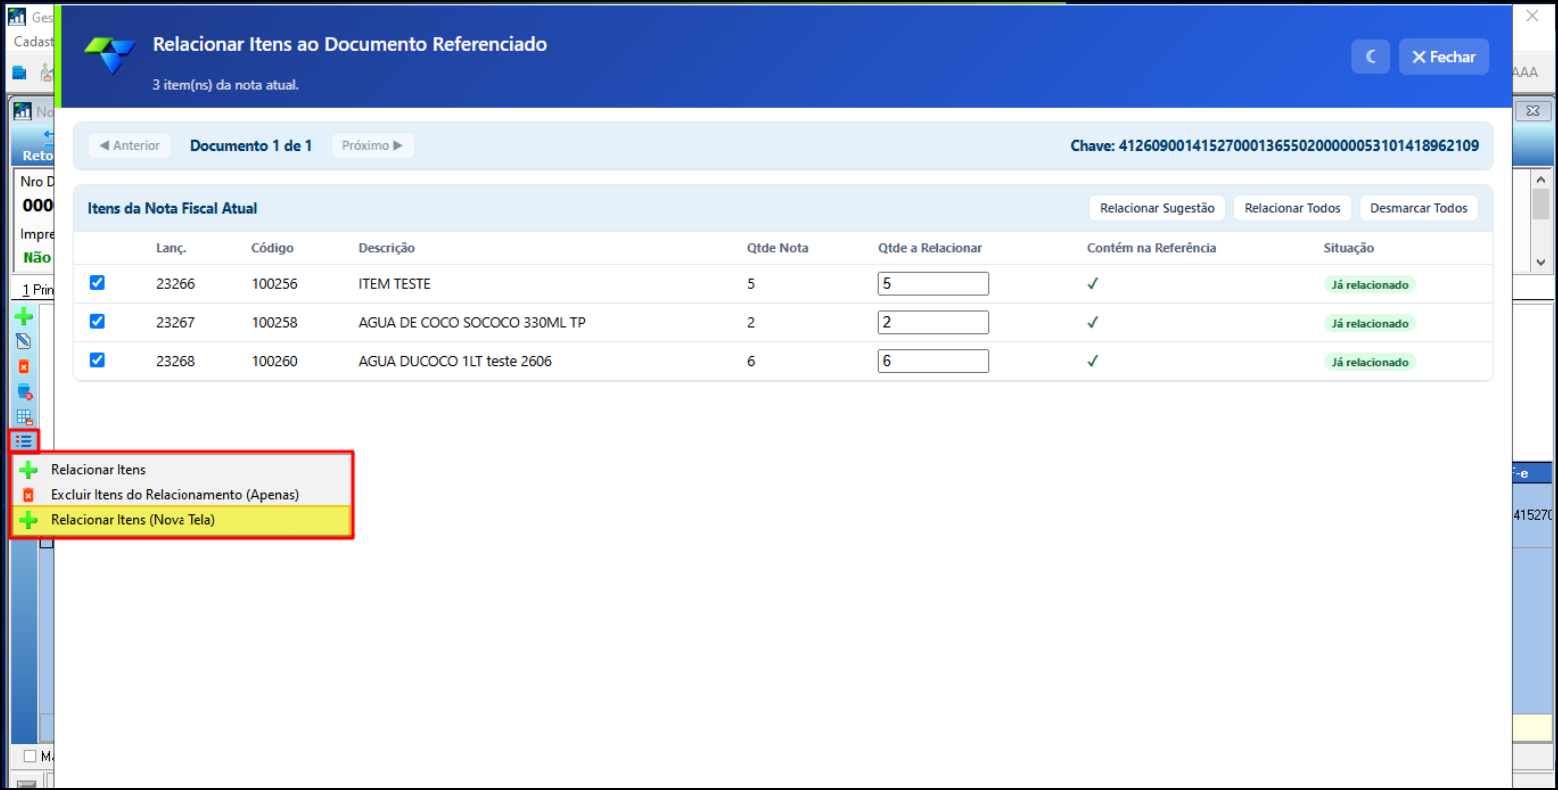Uncheck the checkbox for AGUA DUCOCO 1LT
Viewport: 1558px width, 790px height.
[97, 360]
